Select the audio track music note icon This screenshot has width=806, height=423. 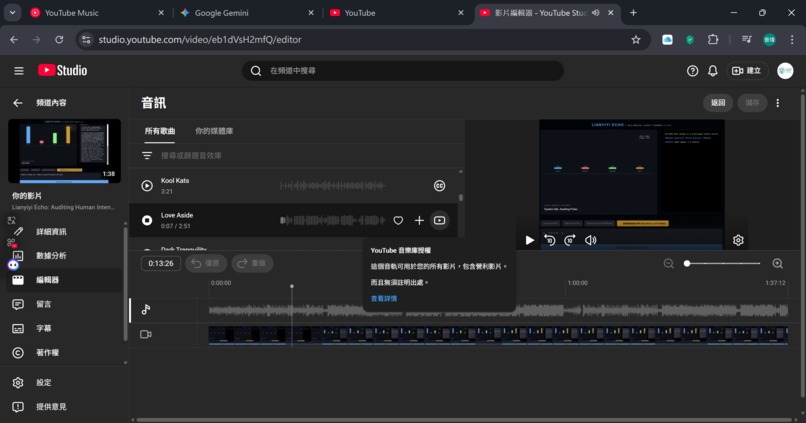point(146,309)
